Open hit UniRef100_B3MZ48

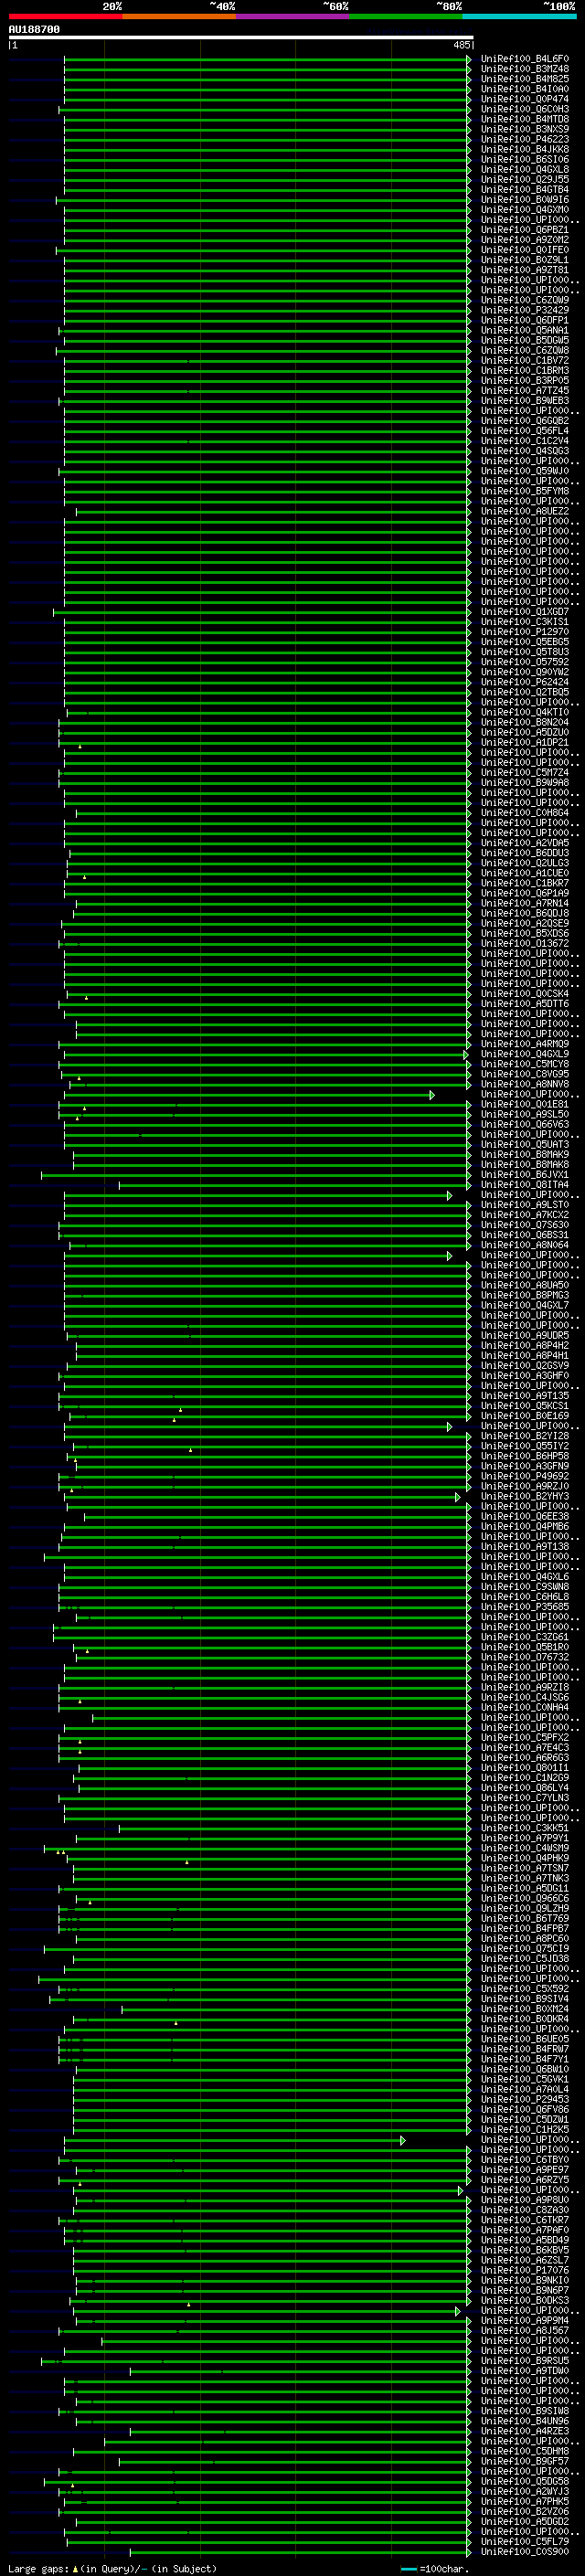525,69
